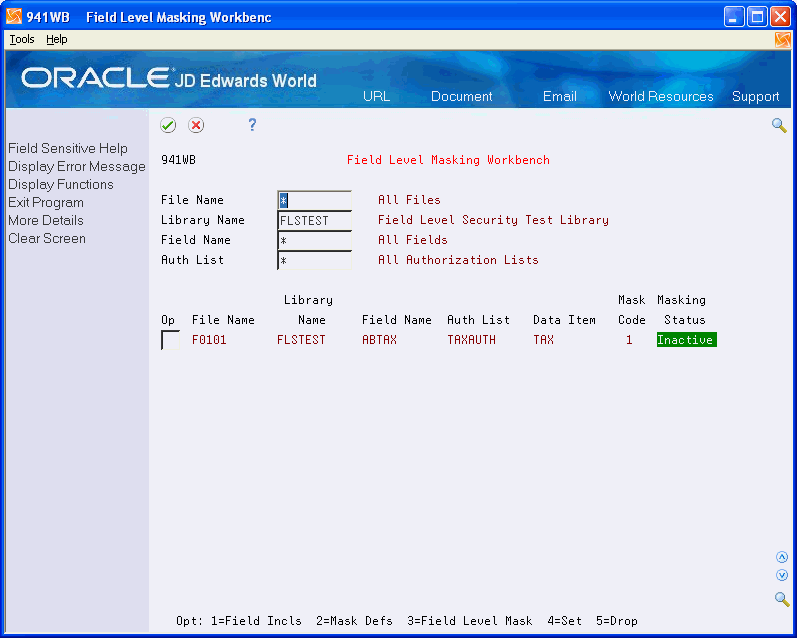
Task: Open World Resources link
Action: pos(661,97)
